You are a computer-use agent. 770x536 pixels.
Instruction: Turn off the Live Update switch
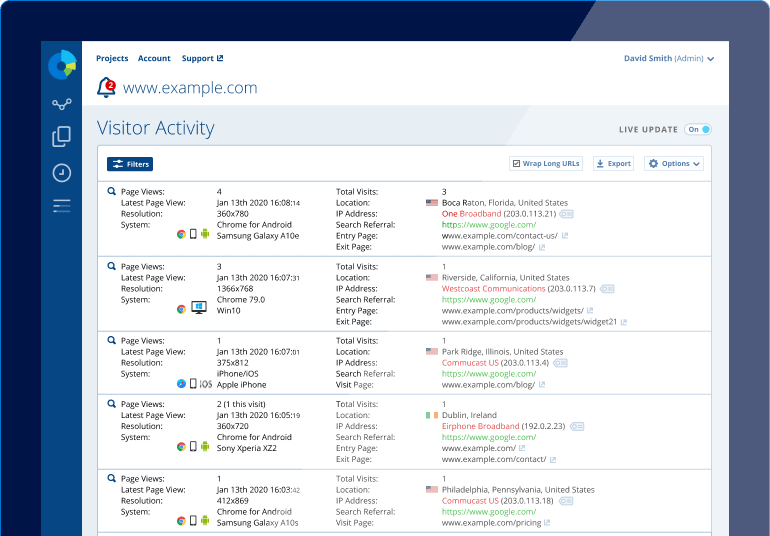pyautogui.click(x=698, y=130)
